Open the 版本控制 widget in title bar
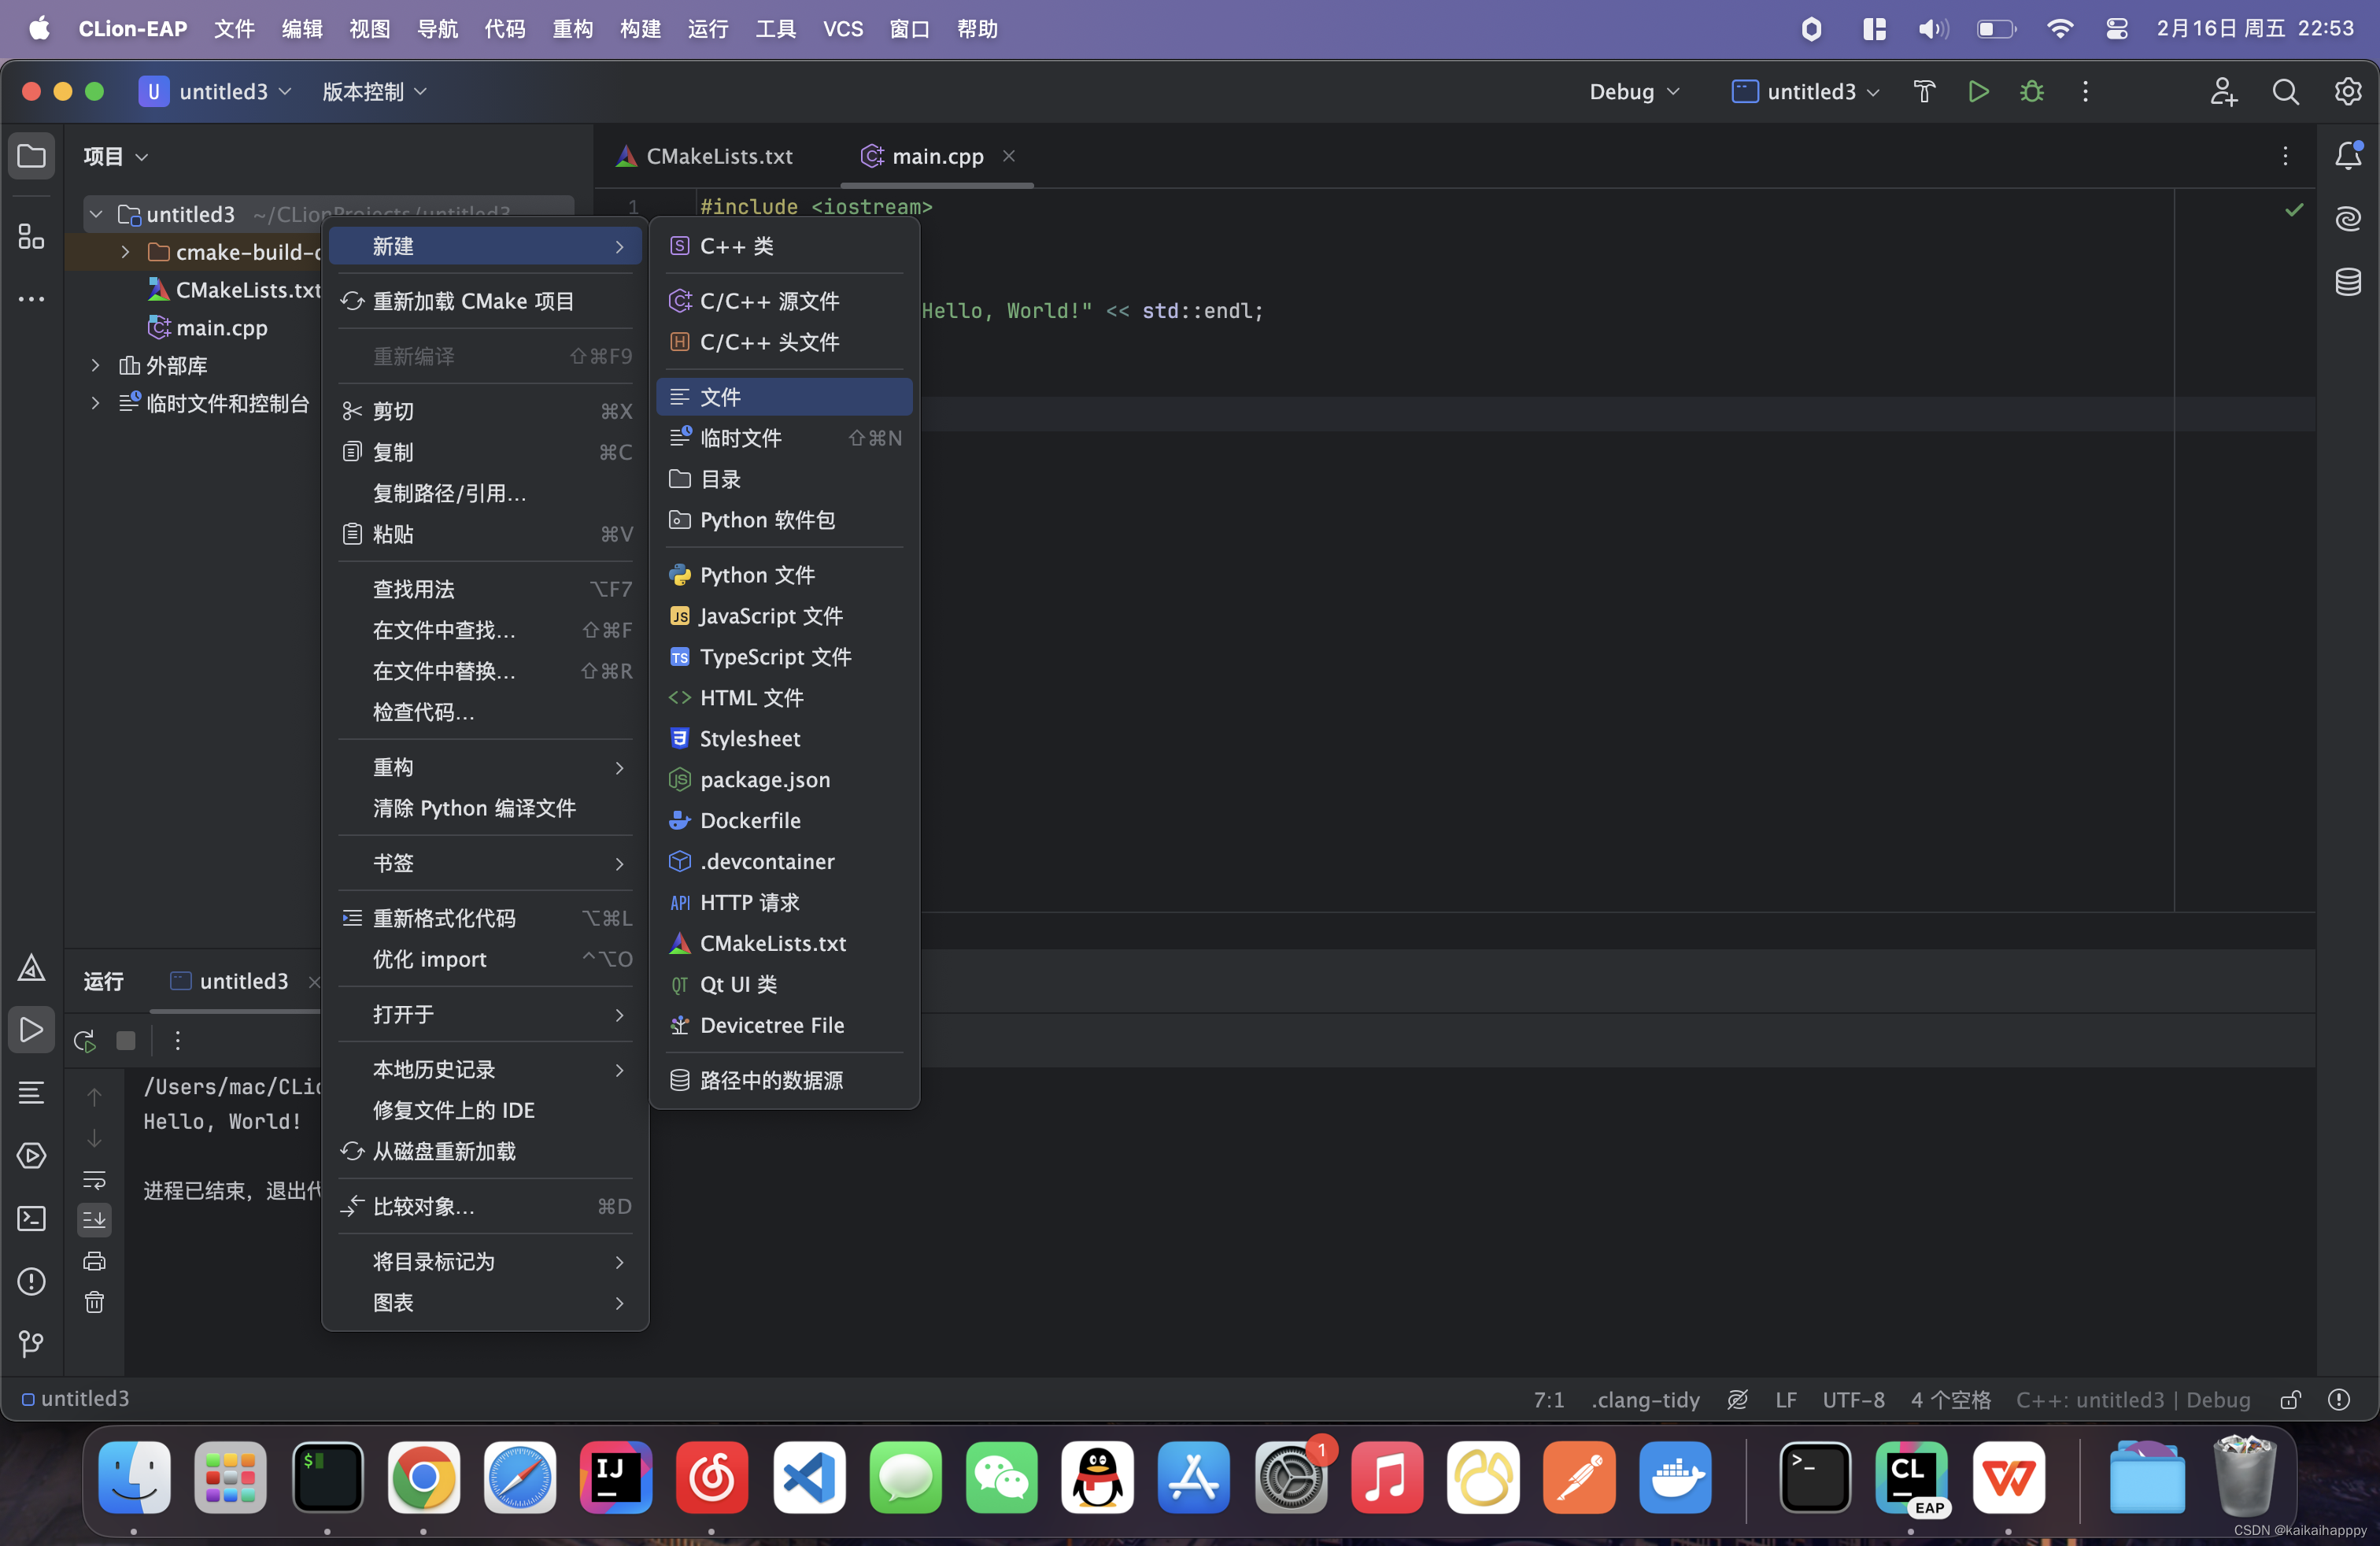The height and width of the screenshot is (1546, 2380). point(374,92)
